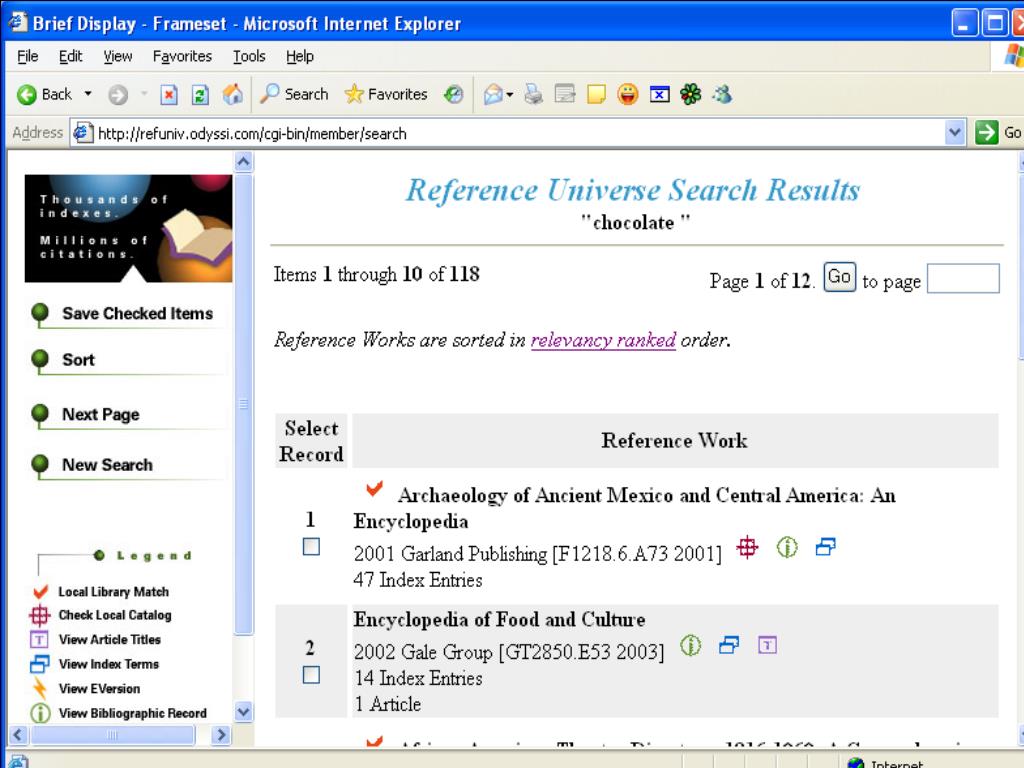Click the sidebar horizontal scroll right arrow

click(221, 735)
